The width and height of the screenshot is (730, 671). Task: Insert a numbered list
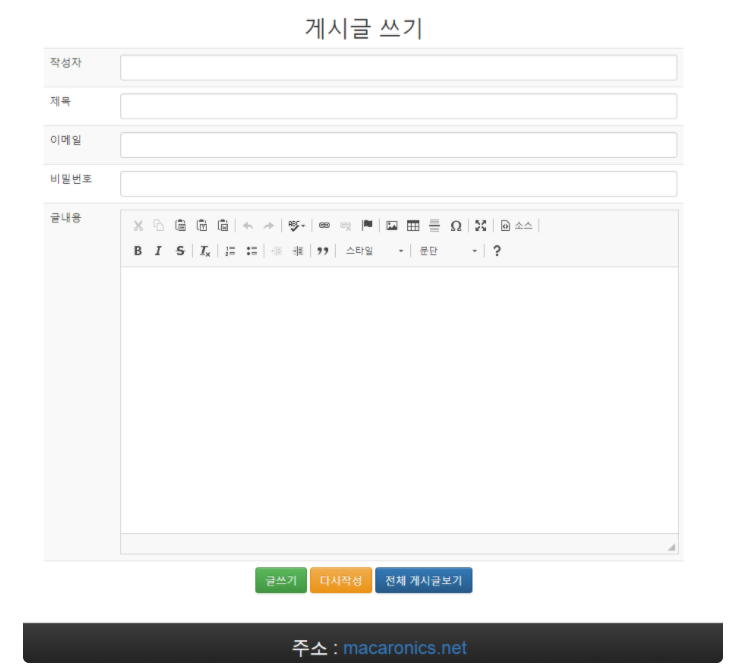pos(230,251)
